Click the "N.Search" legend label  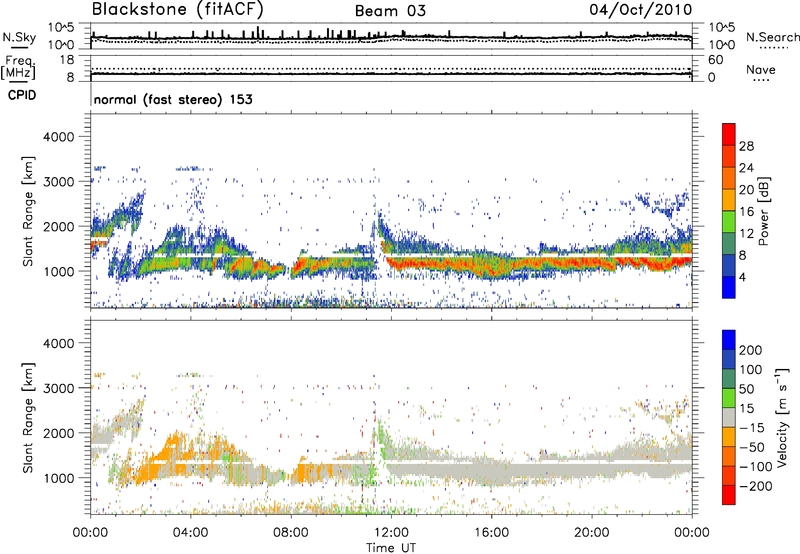[x=772, y=37]
